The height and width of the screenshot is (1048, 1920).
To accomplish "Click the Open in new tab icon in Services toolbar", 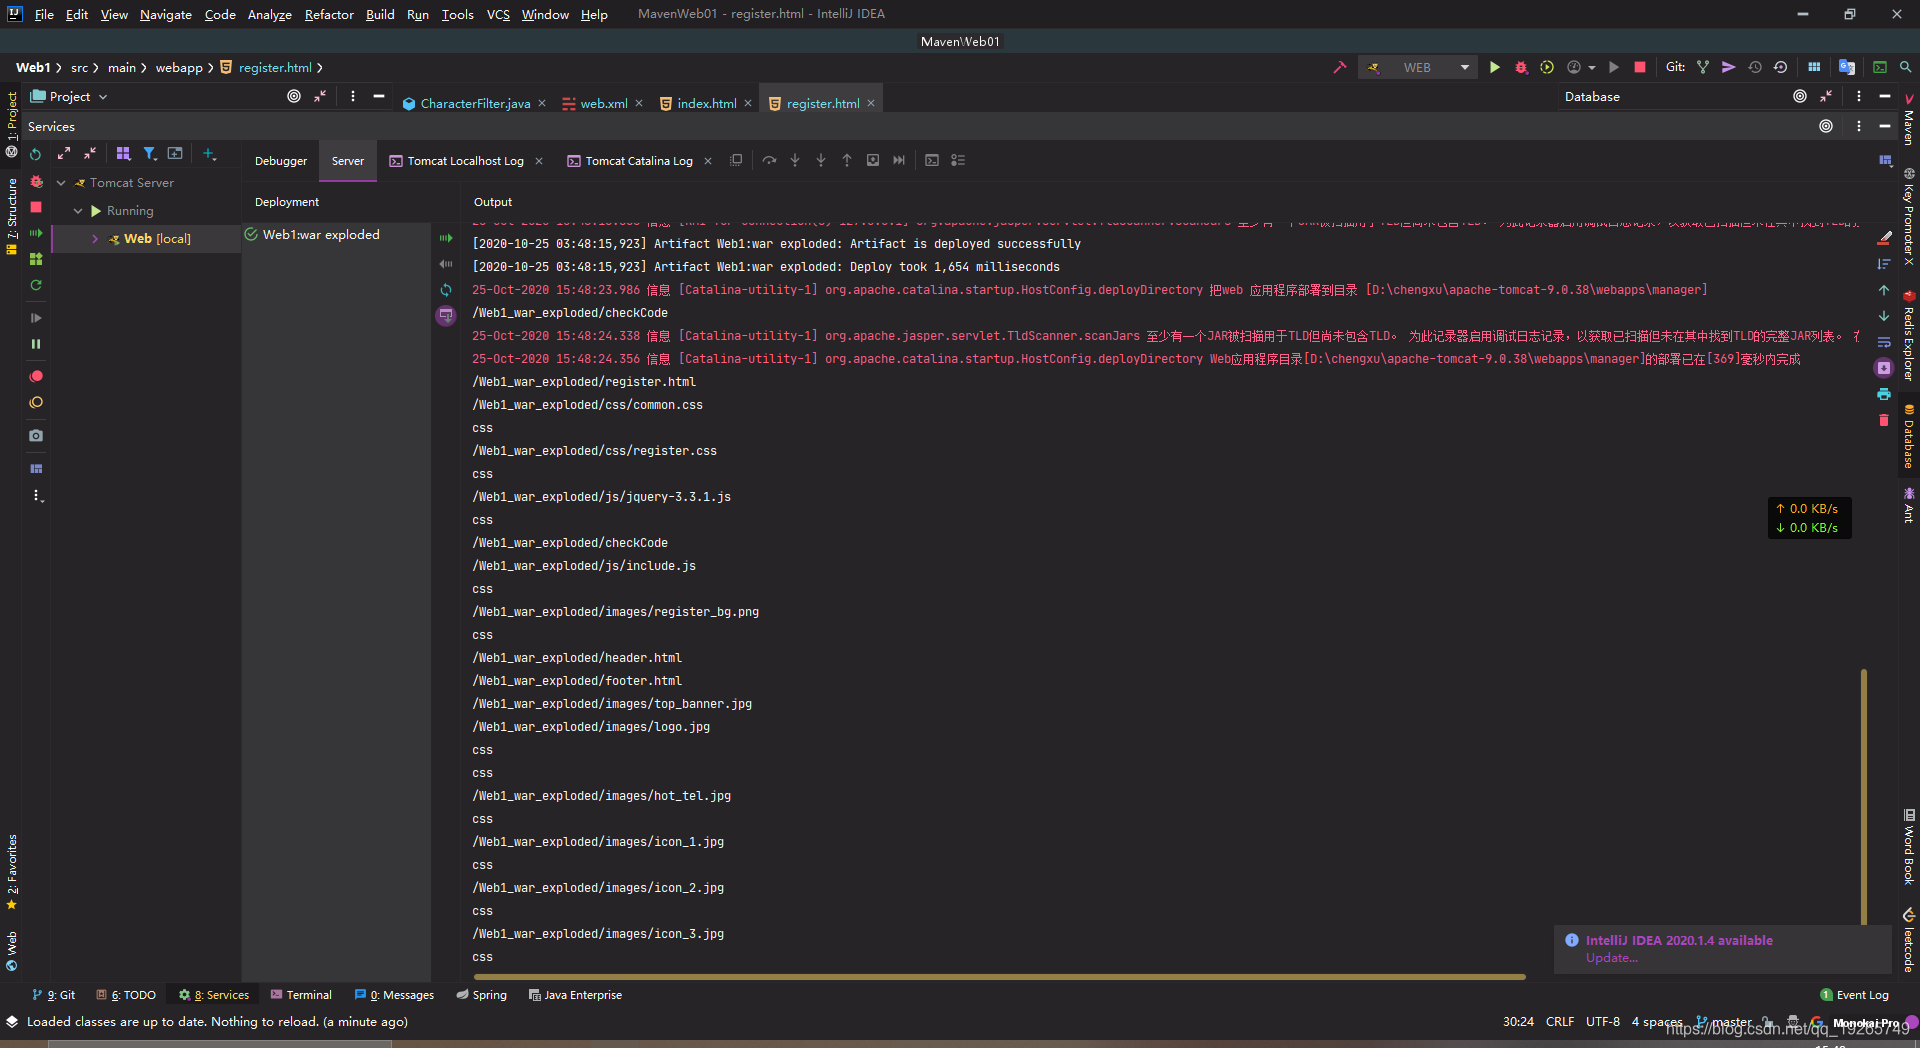I will coord(175,153).
